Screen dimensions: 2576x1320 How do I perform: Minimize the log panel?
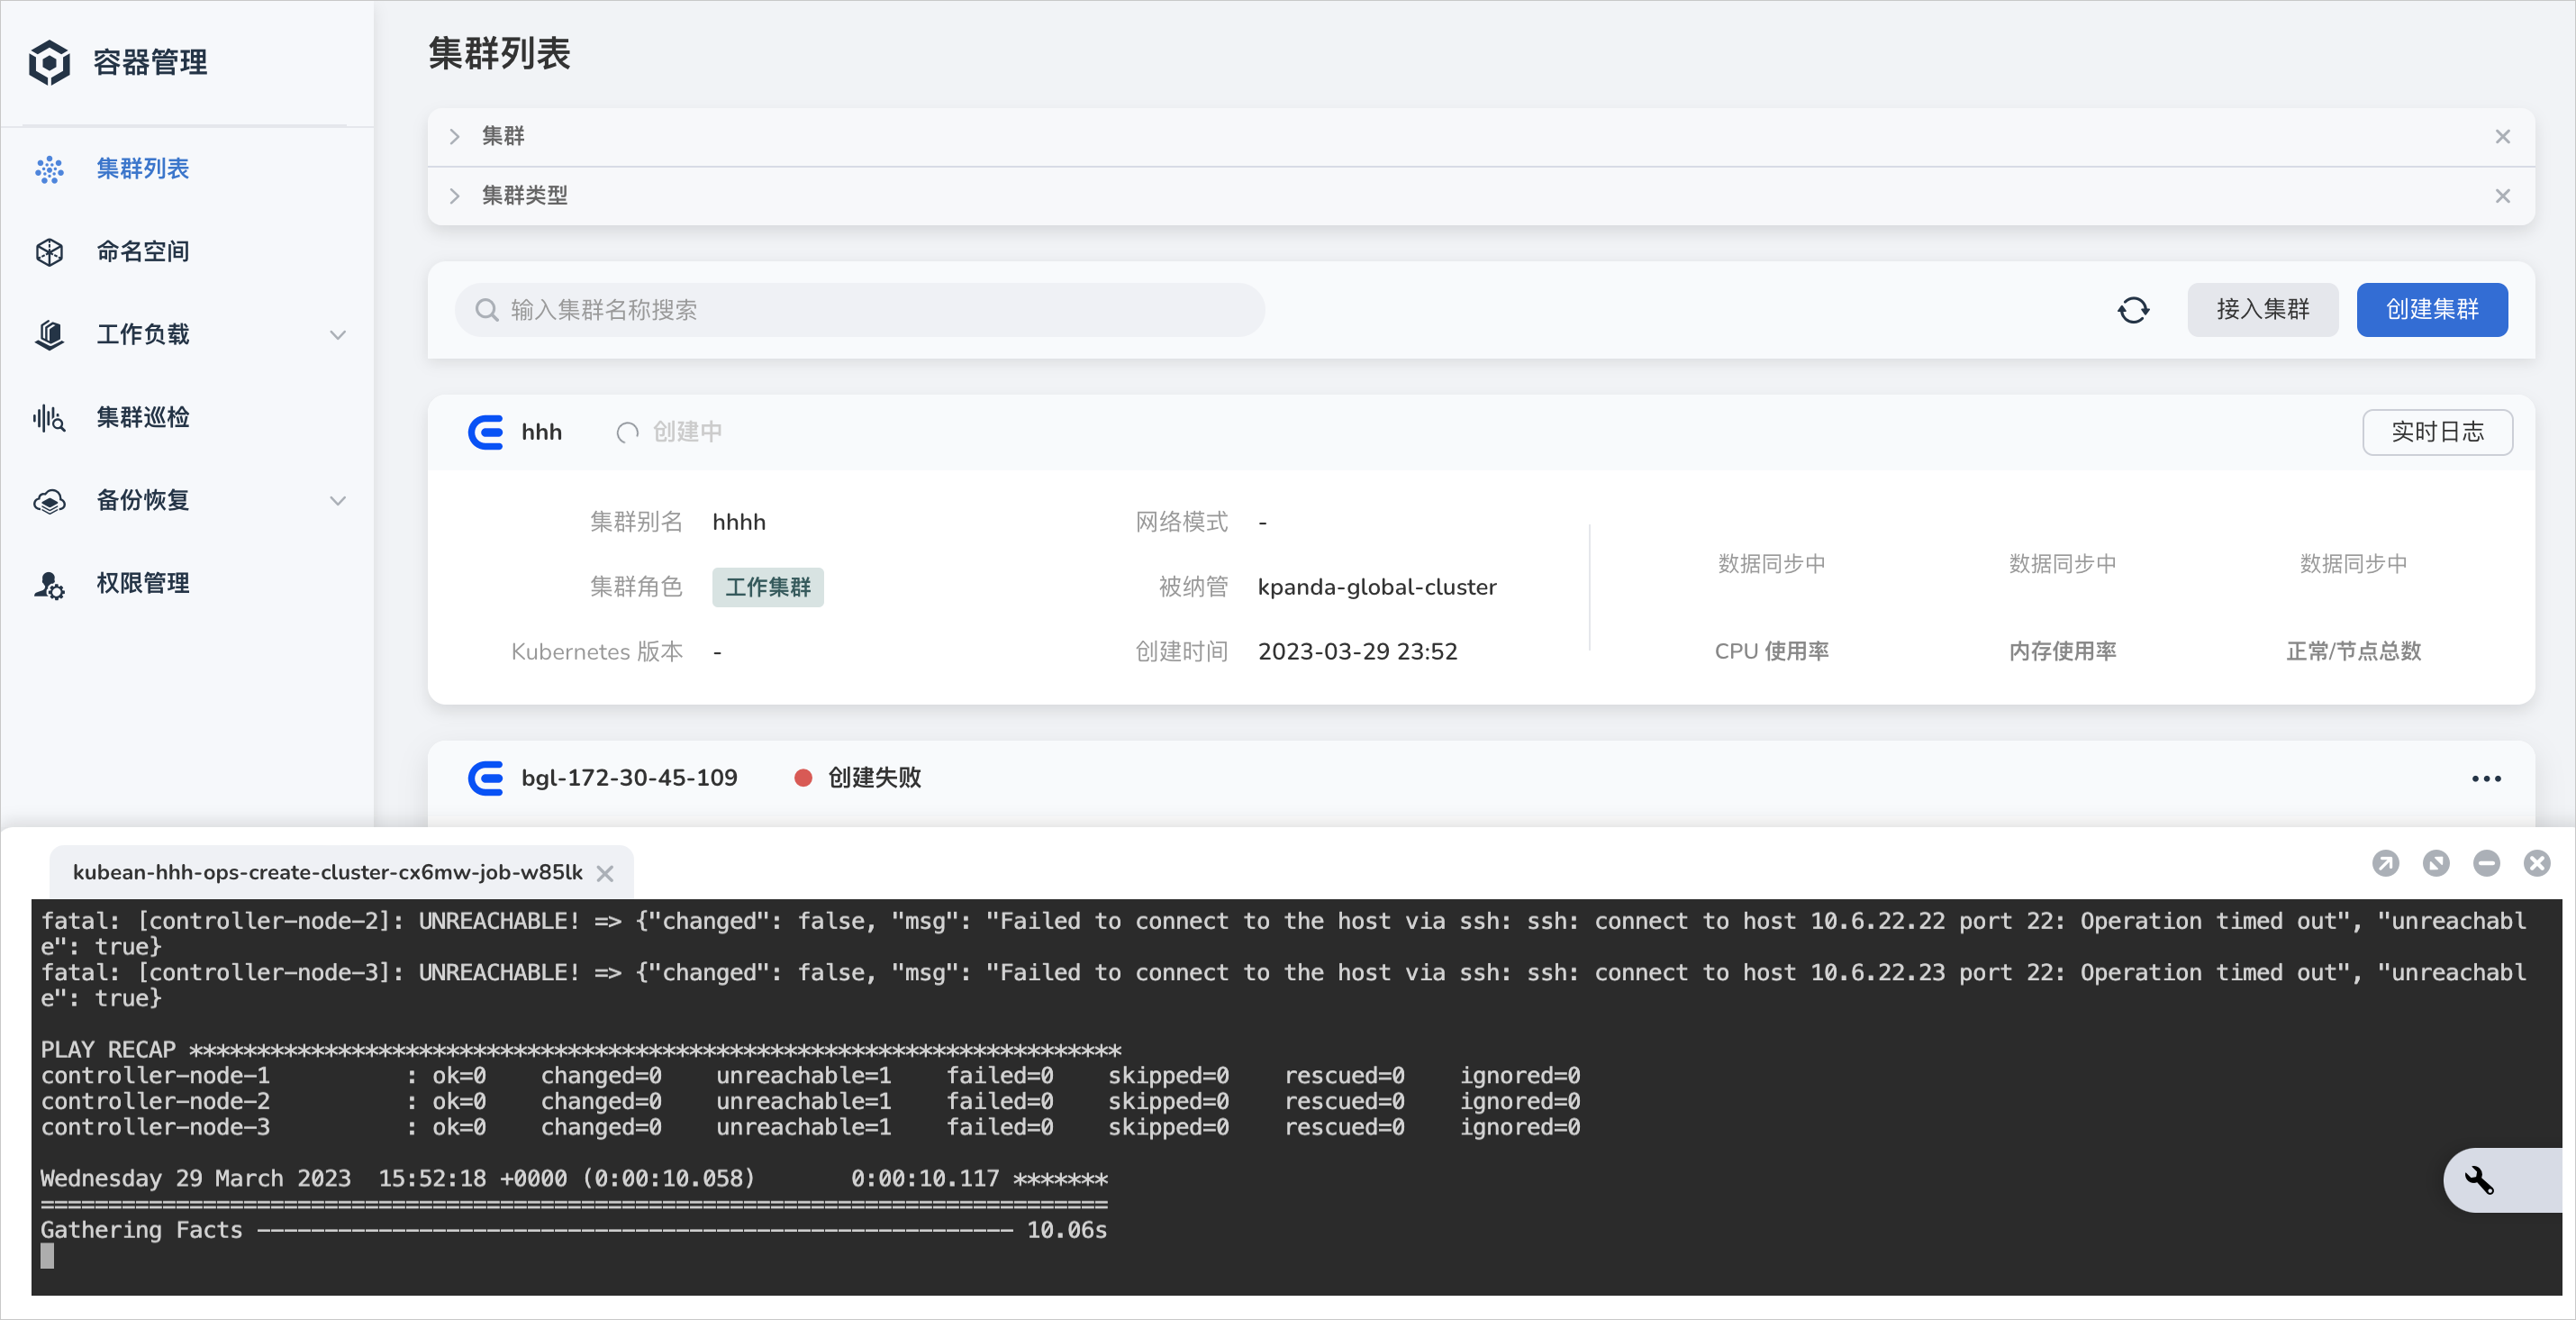pyautogui.click(x=2486, y=863)
